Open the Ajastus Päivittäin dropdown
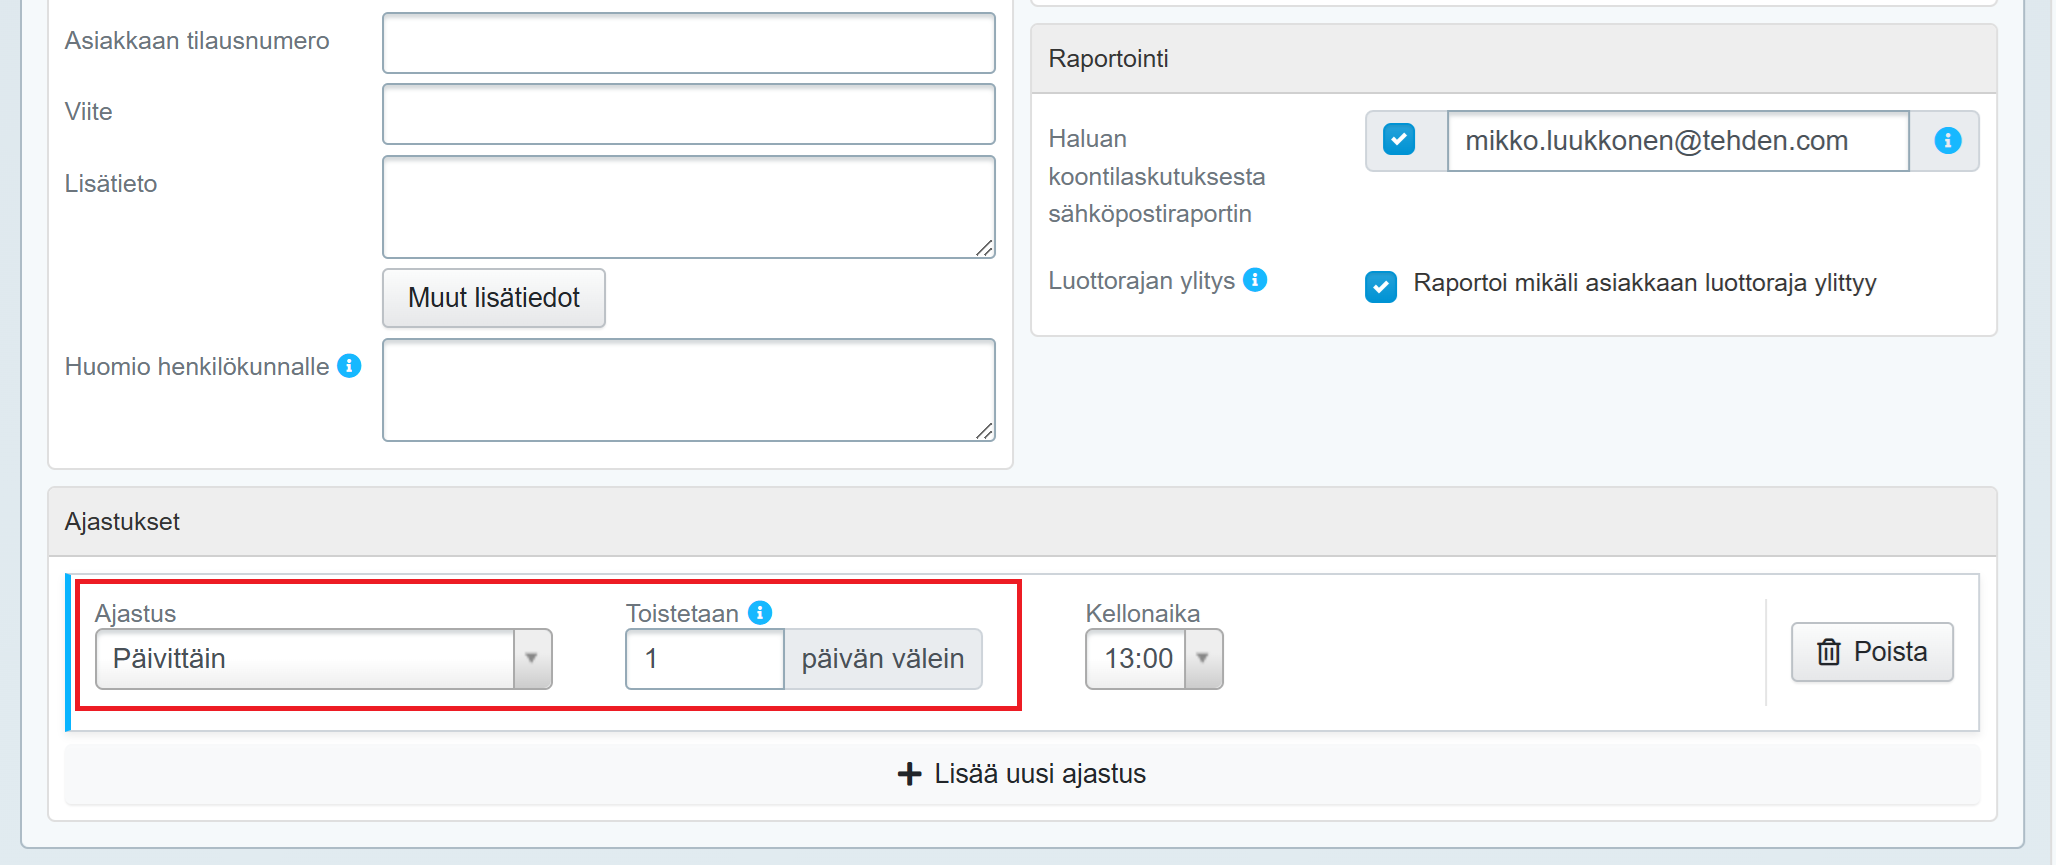Image resolution: width=2056 pixels, height=865 pixels. pyautogui.click(x=323, y=659)
